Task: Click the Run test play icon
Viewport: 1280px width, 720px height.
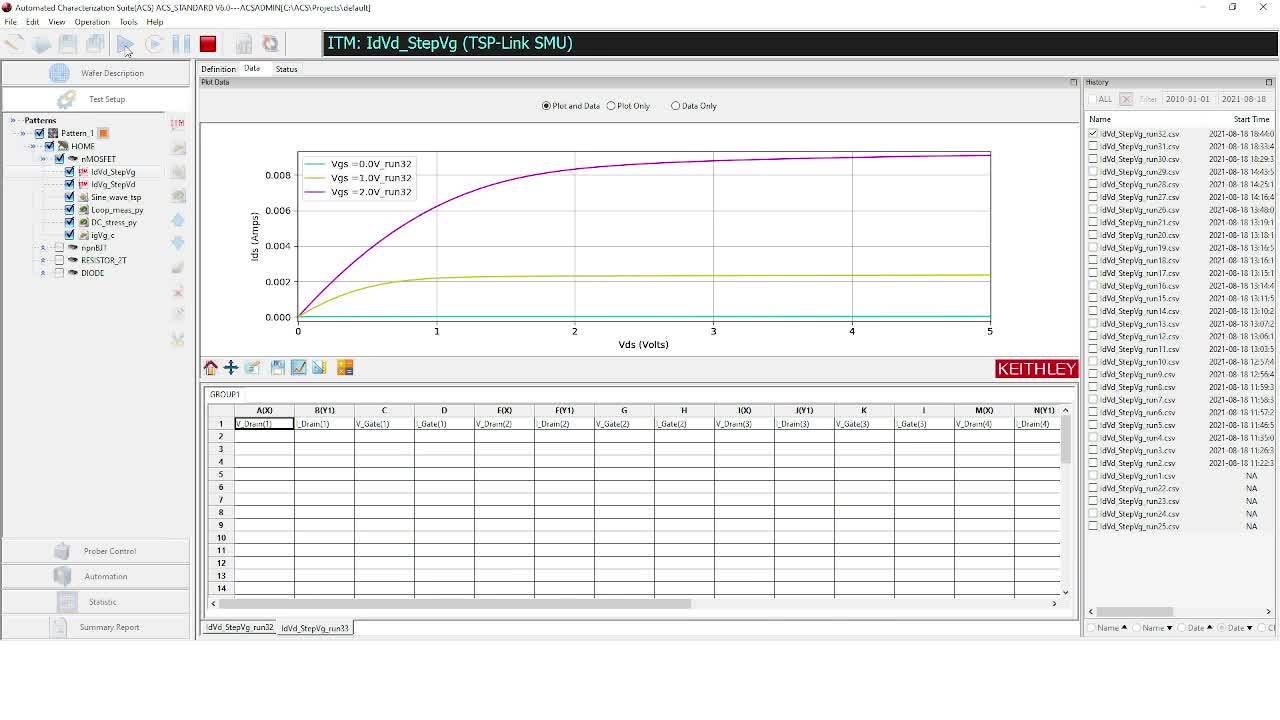Action: coord(125,44)
